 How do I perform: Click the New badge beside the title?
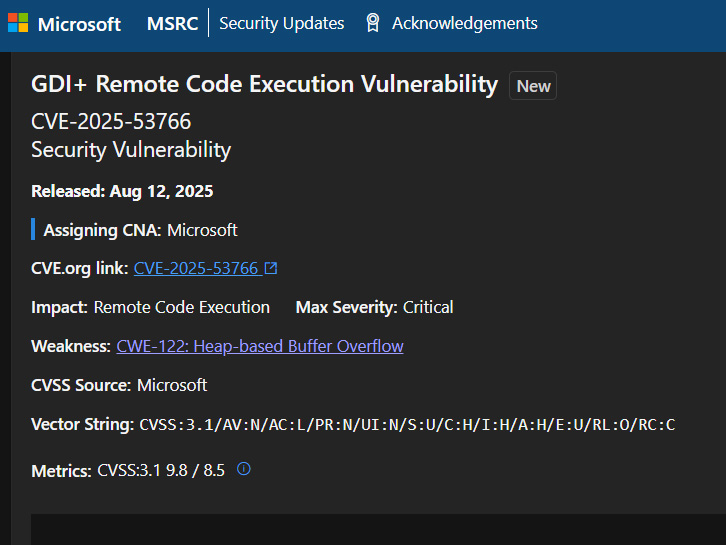(533, 86)
